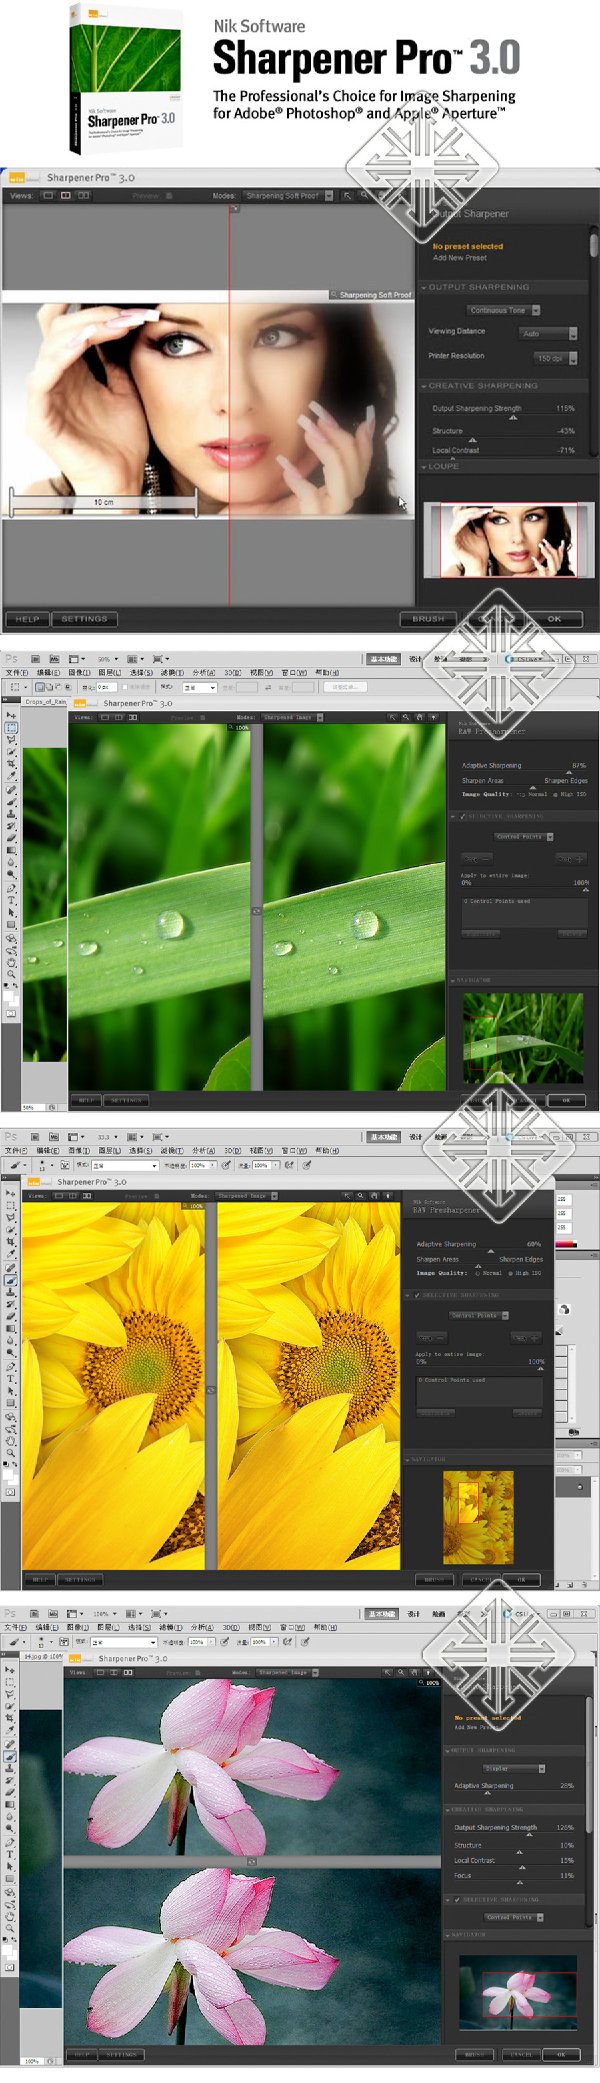Select the Type tool in lotus Photoshop window
Screen dimensions: 600x2083
click(11, 1854)
